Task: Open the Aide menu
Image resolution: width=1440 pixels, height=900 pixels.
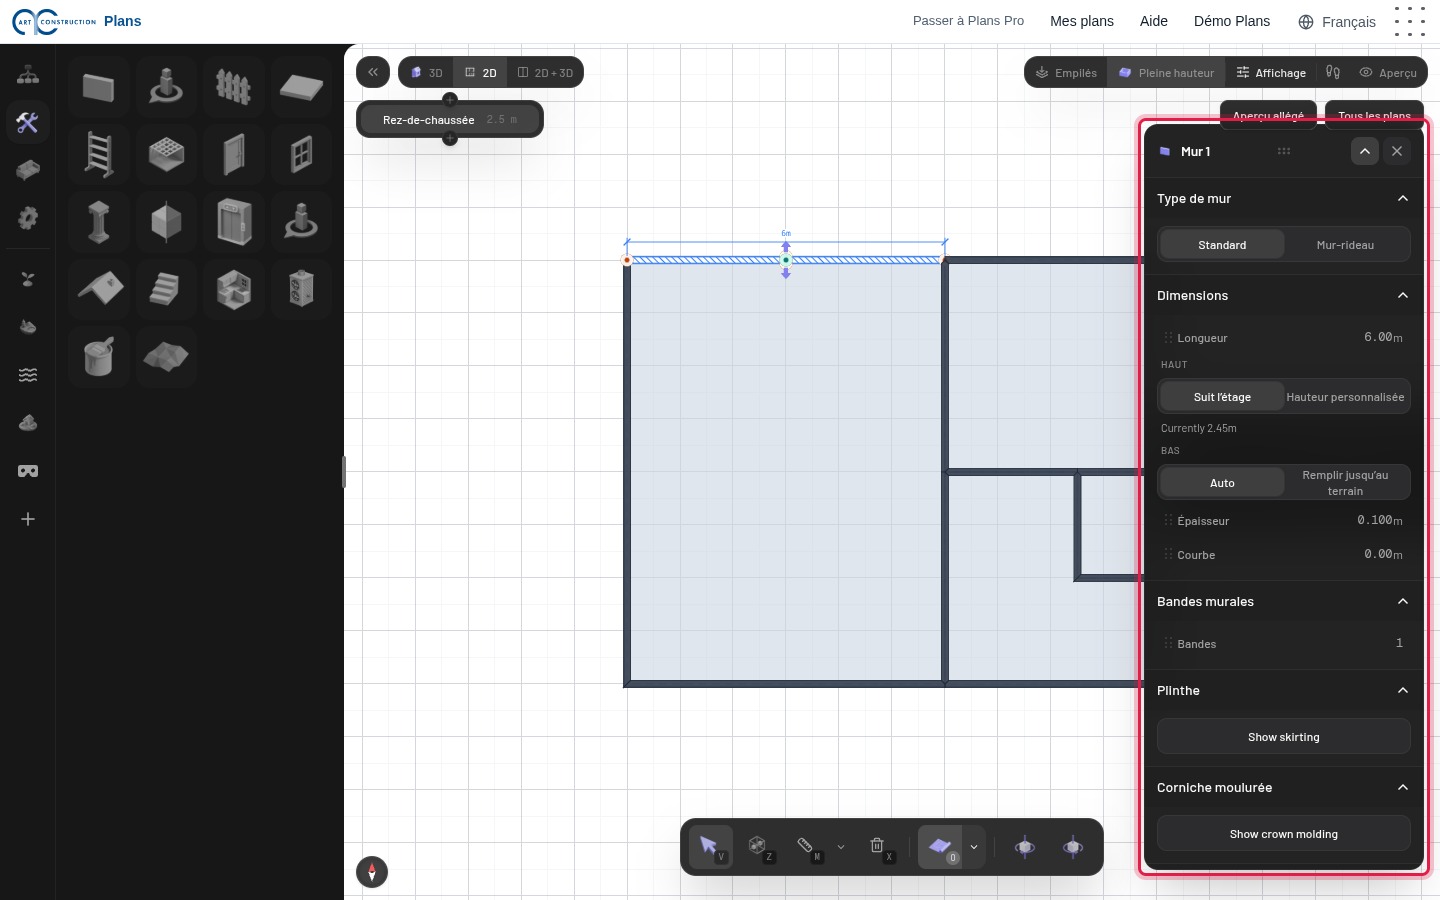Action: coord(1154,21)
